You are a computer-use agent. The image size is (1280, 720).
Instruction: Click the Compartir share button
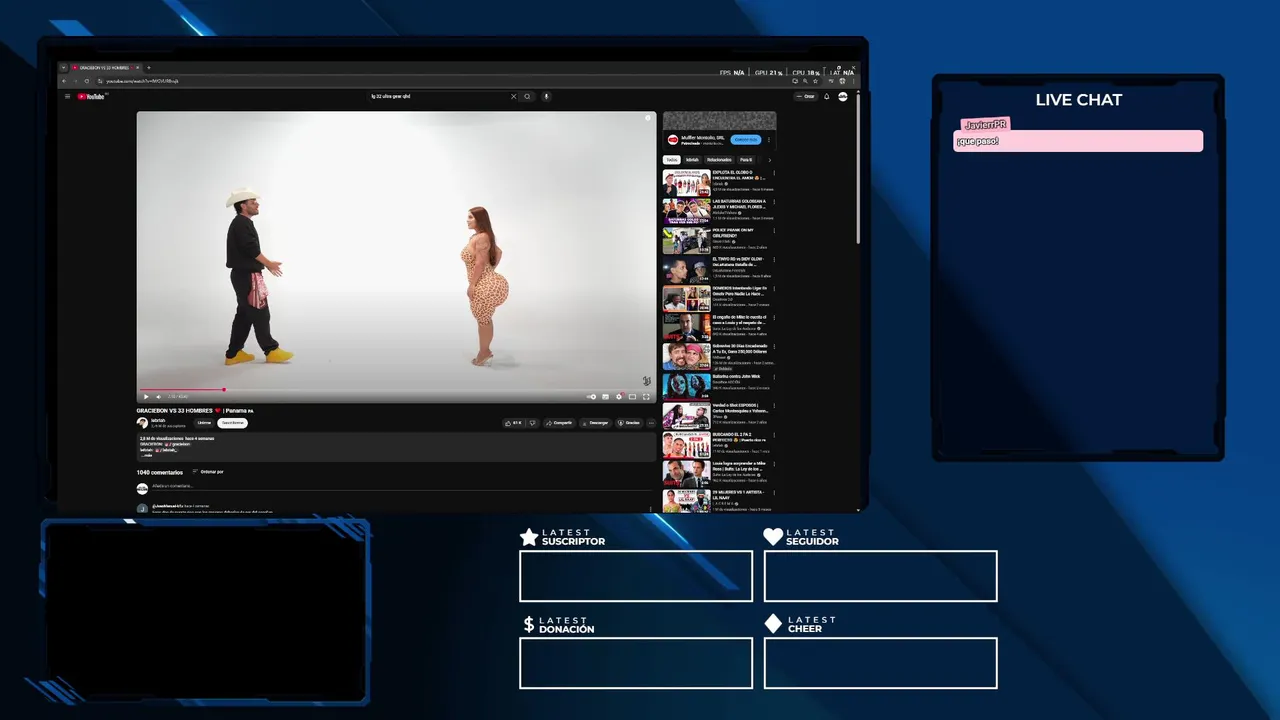560,423
